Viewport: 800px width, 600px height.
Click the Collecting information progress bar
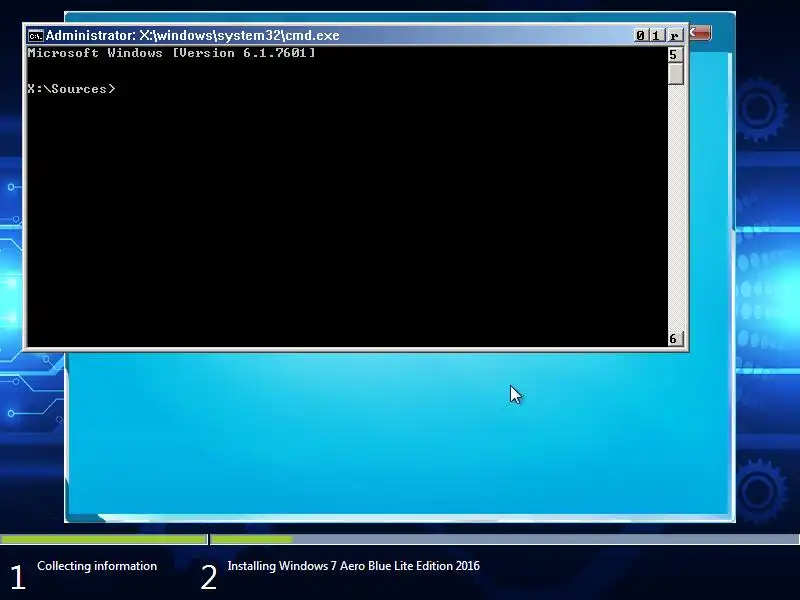coord(104,539)
